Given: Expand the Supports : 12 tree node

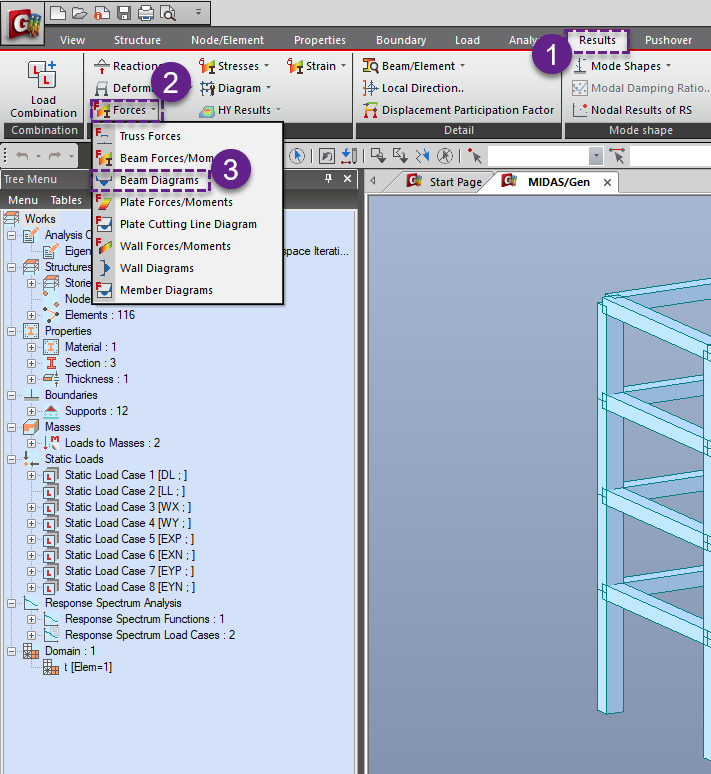Looking at the screenshot, I should [x=32, y=412].
